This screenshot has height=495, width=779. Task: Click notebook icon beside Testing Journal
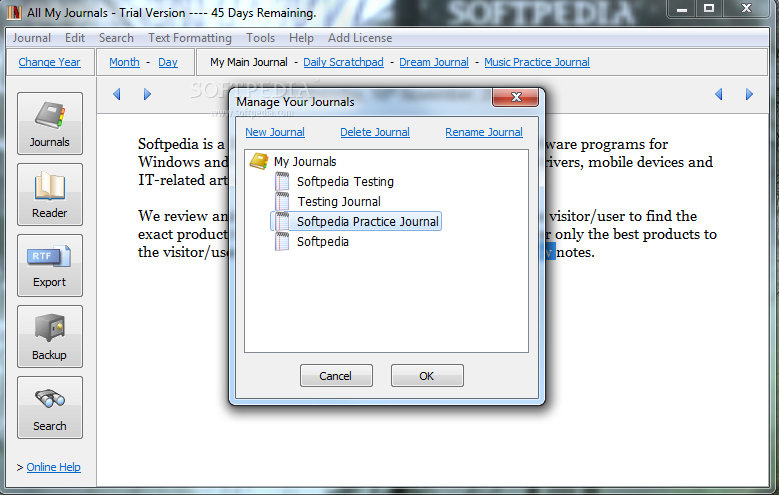pos(282,201)
